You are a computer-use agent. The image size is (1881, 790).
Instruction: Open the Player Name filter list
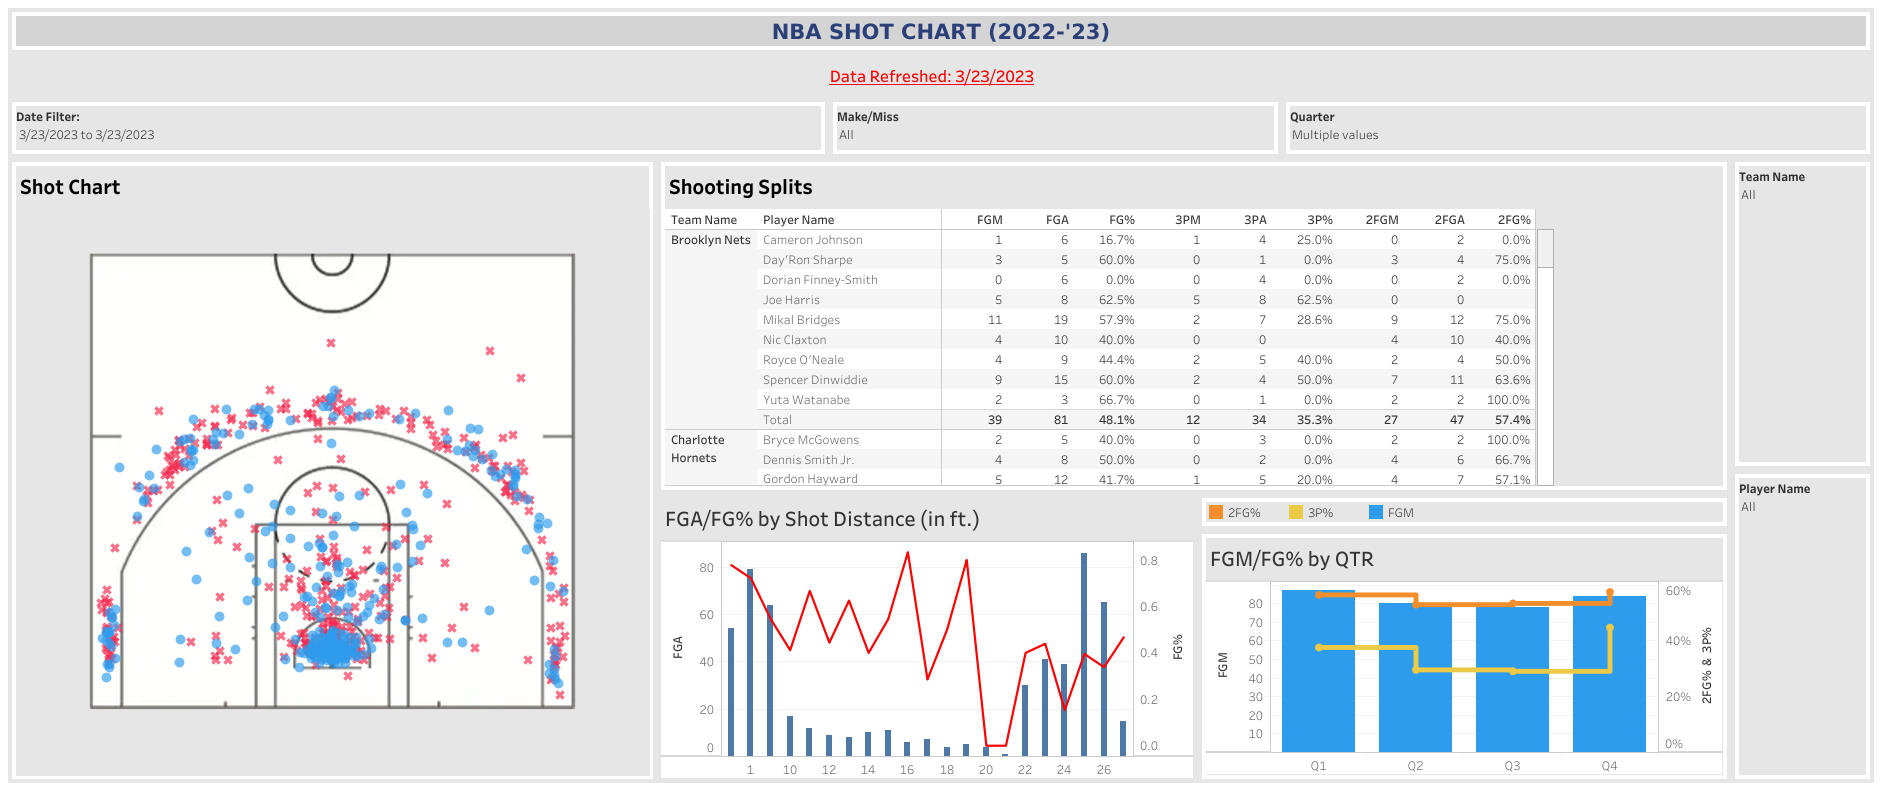tap(1801, 507)
